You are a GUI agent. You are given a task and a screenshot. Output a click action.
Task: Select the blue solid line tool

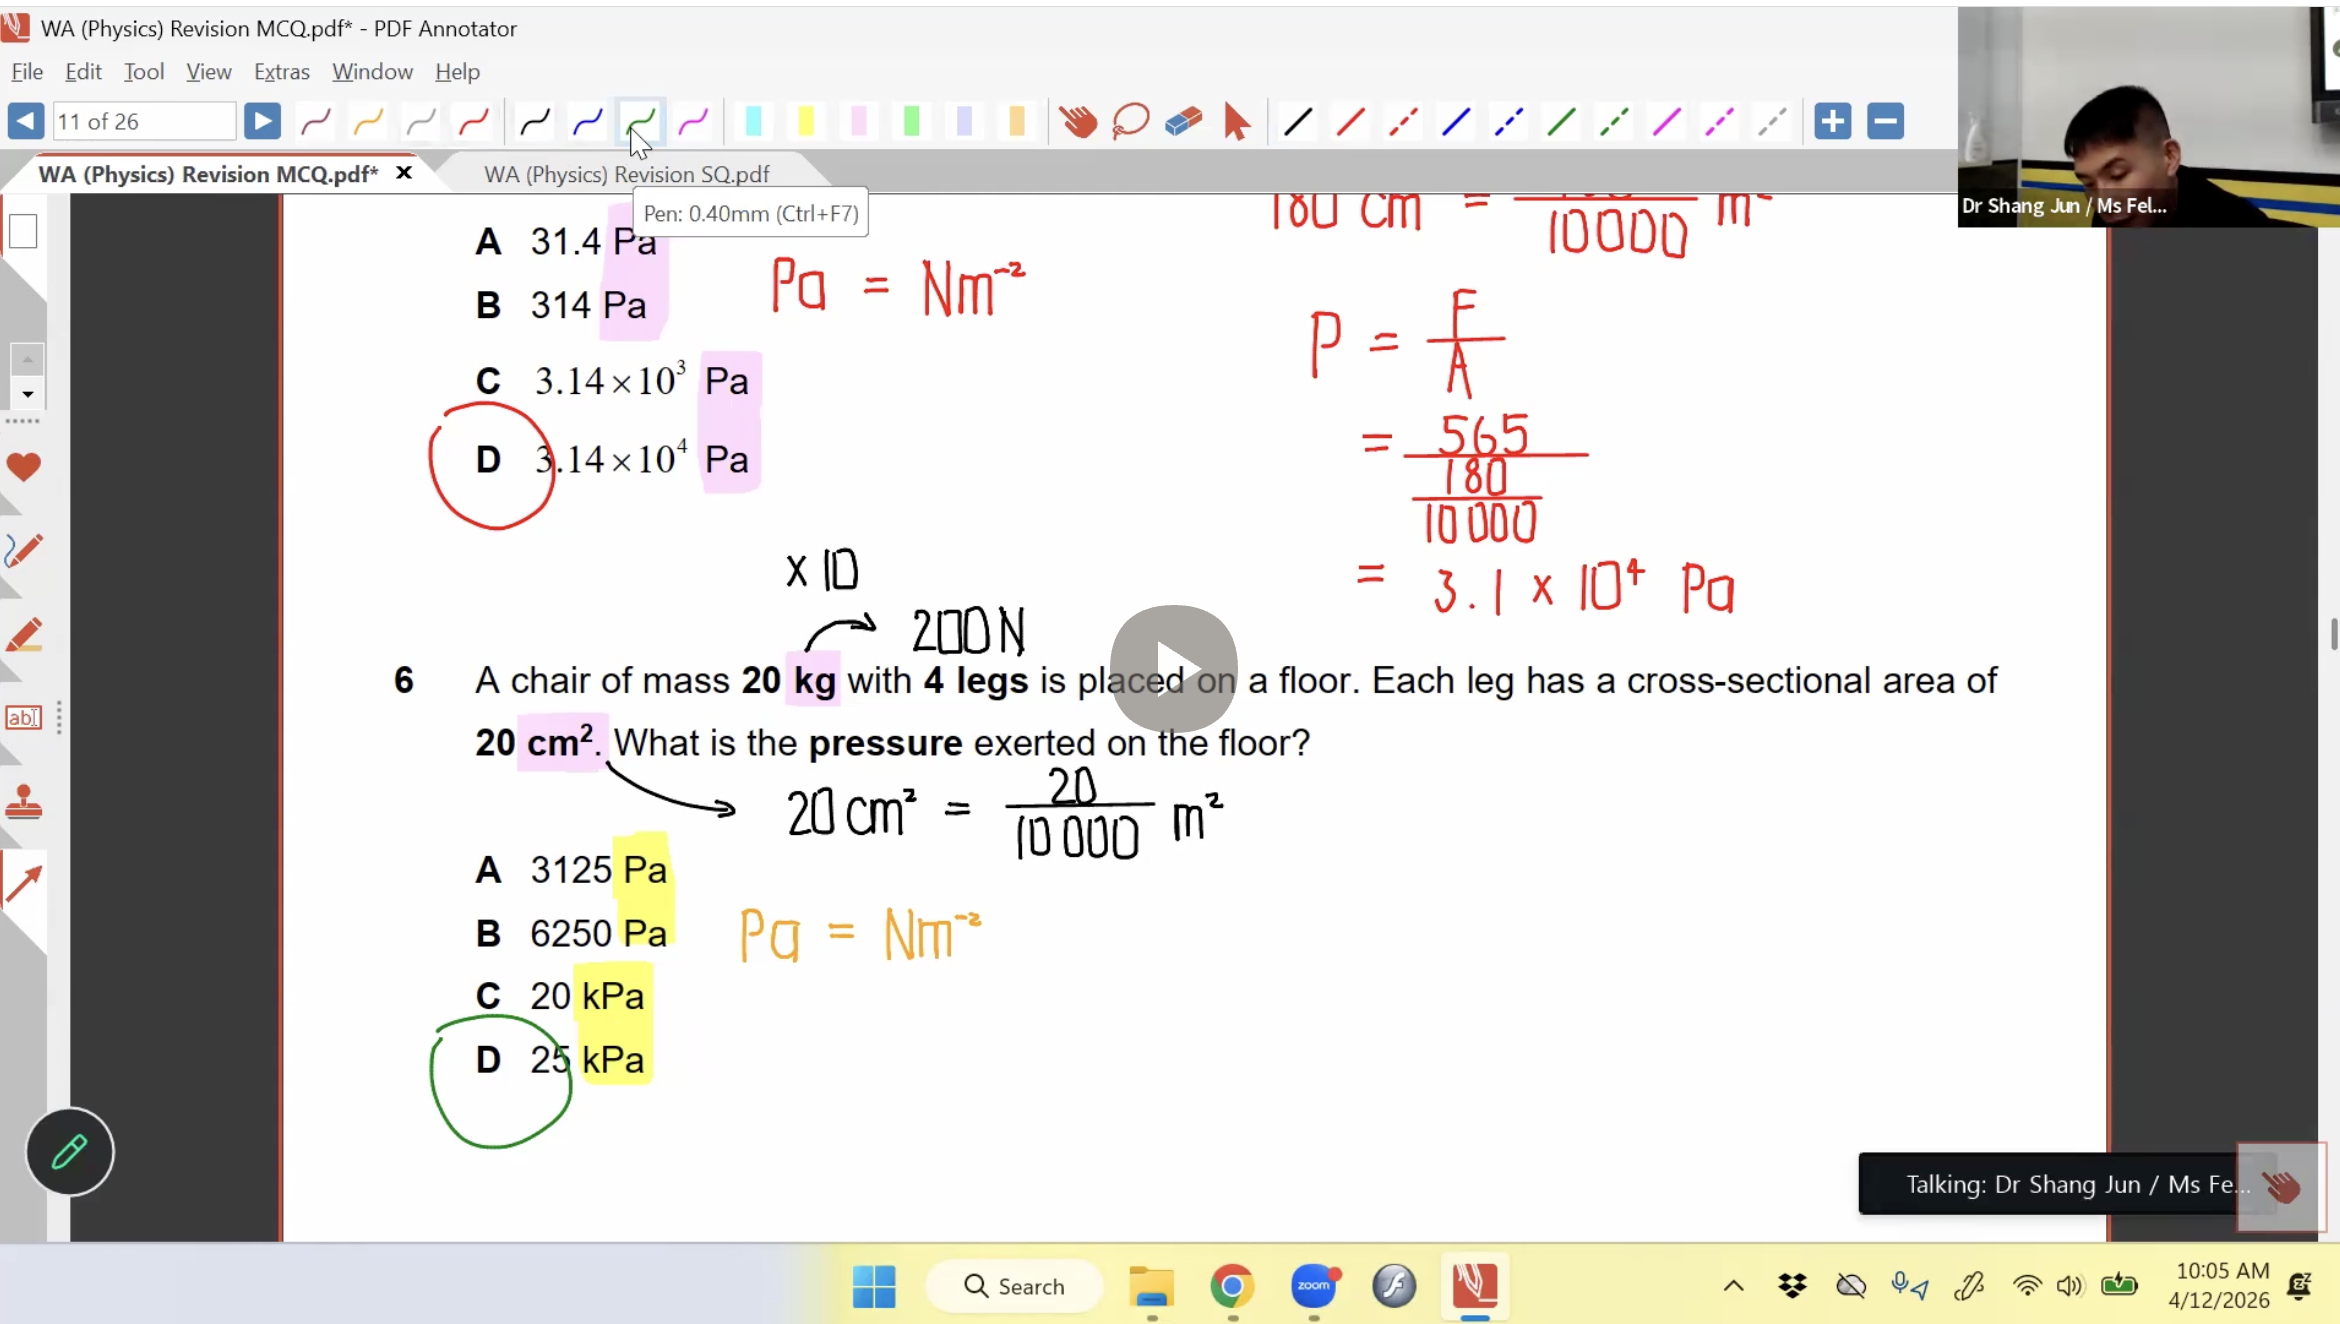tap(1456, 121)
